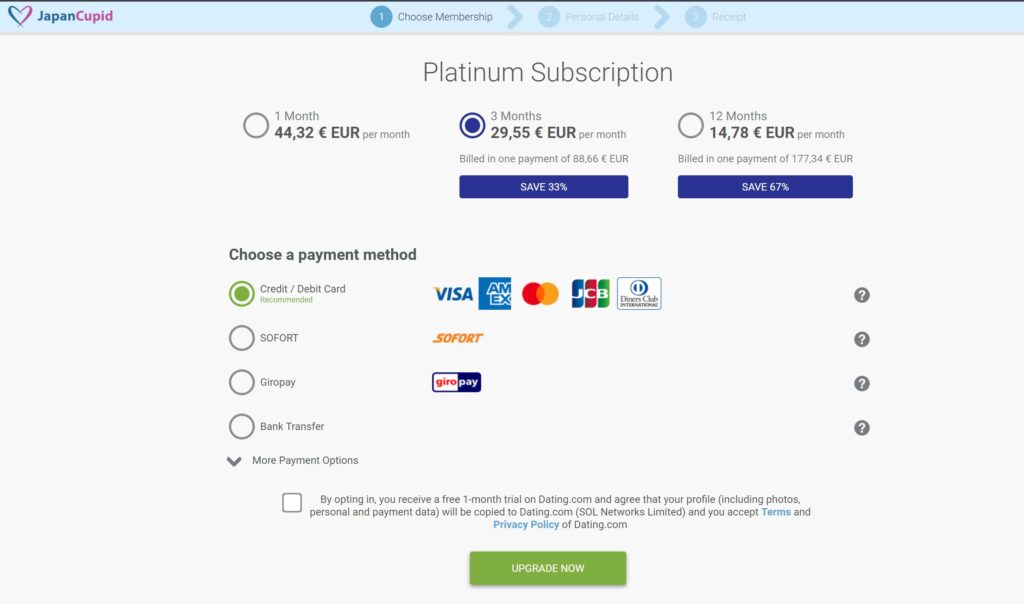Click the Visa card icon
The height and width of the screenshot is (604, 1024).
click(x=452, y=294)
